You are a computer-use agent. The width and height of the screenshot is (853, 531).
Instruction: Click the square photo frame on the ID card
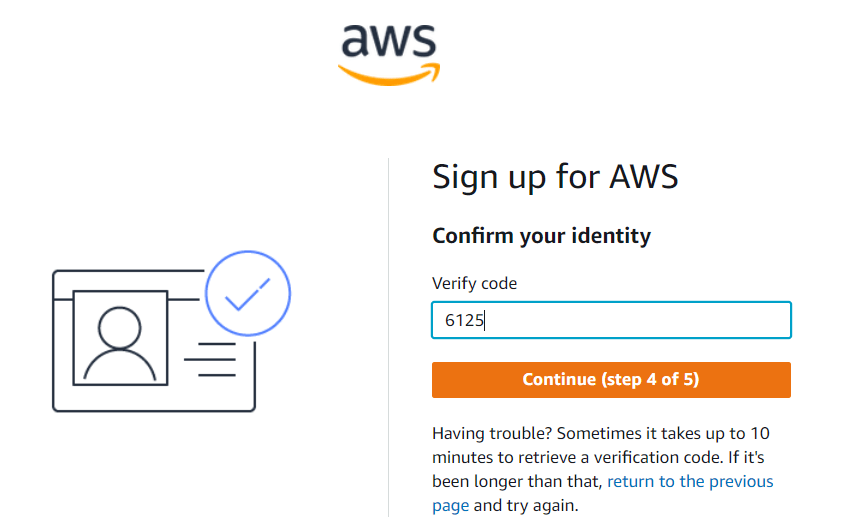click(120, 338)
